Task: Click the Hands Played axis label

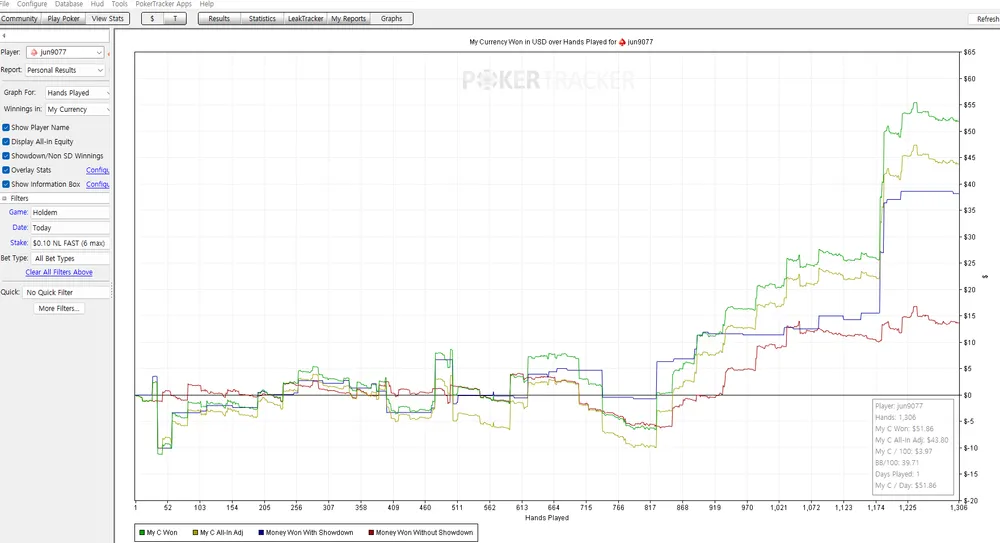Action: pyautogui.click(x=547, y=518)
